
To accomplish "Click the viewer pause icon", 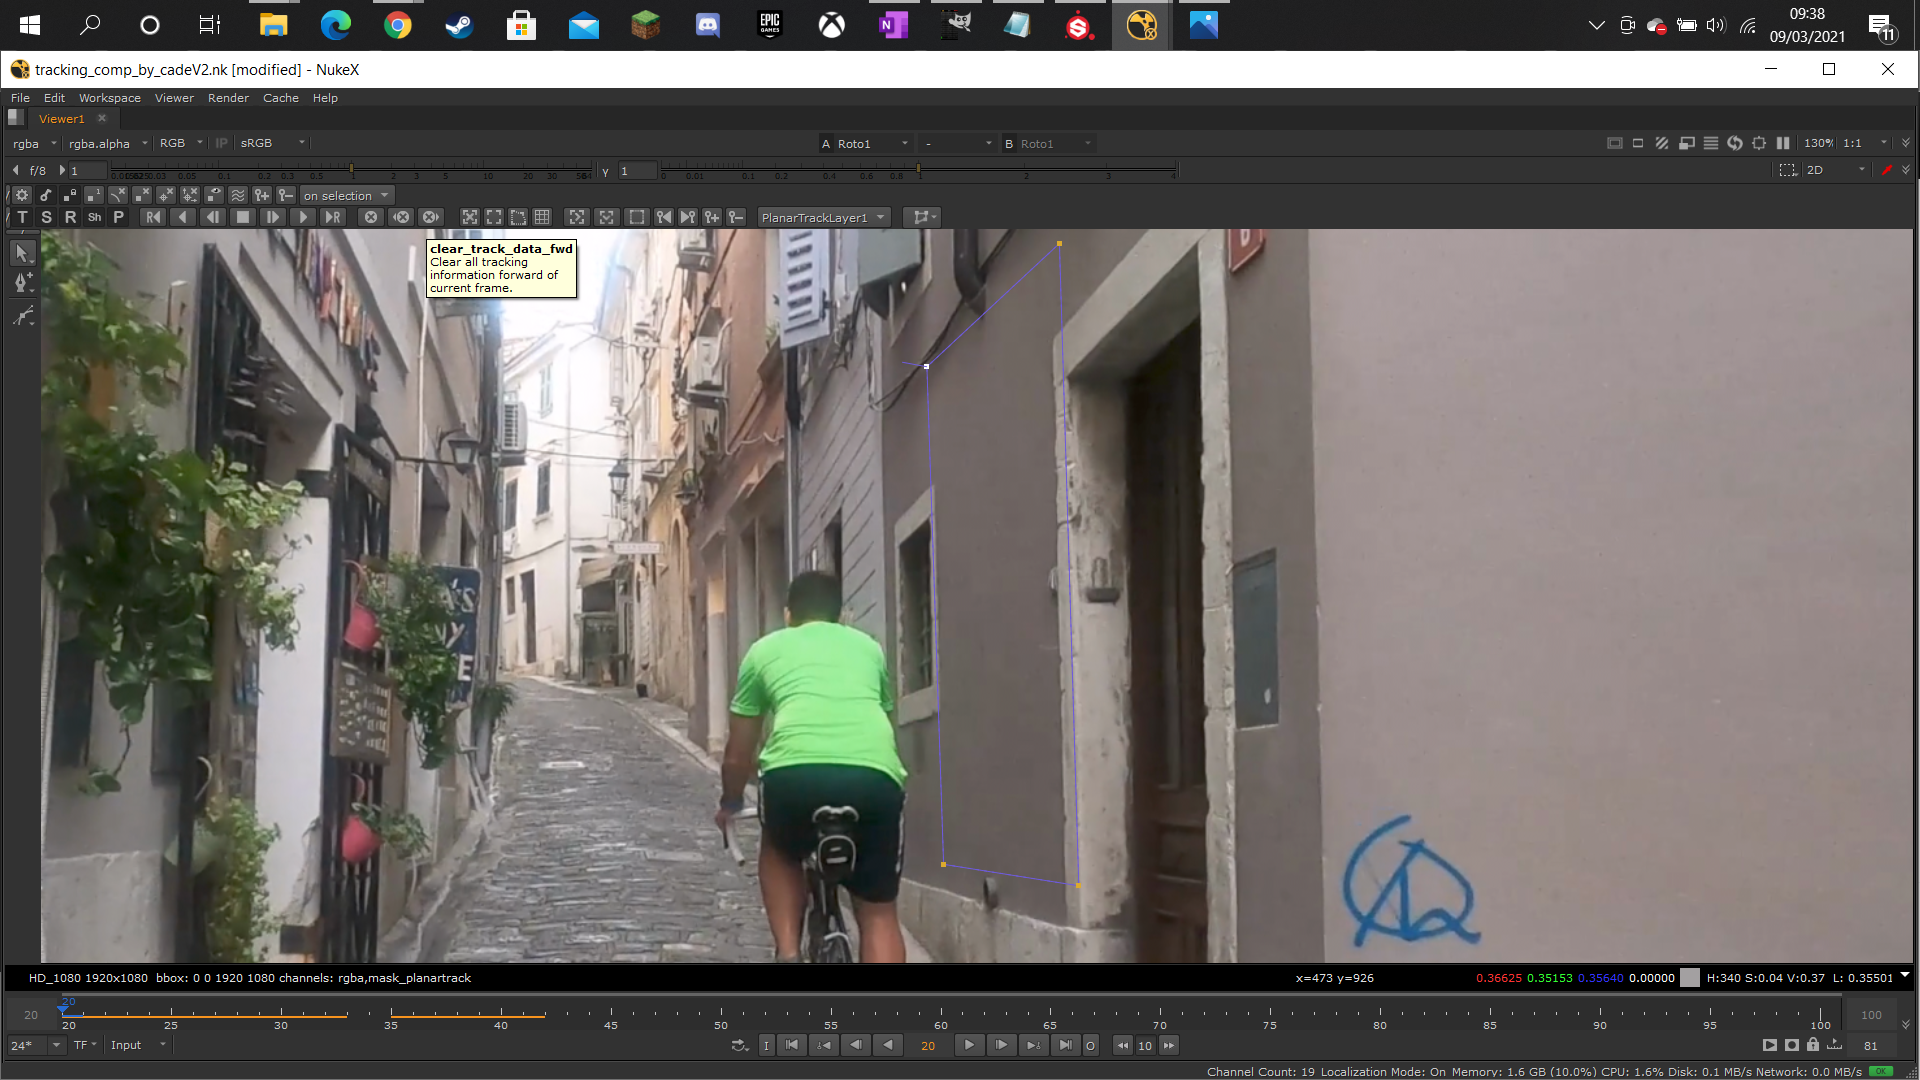I will coord(1783,143).
